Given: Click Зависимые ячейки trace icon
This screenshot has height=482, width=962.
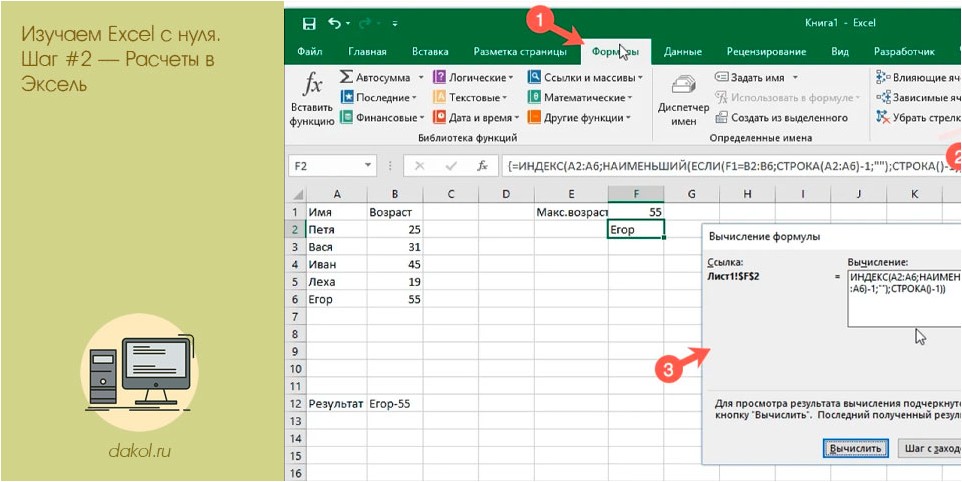Looking at the screenshot, I should point(883,97).
